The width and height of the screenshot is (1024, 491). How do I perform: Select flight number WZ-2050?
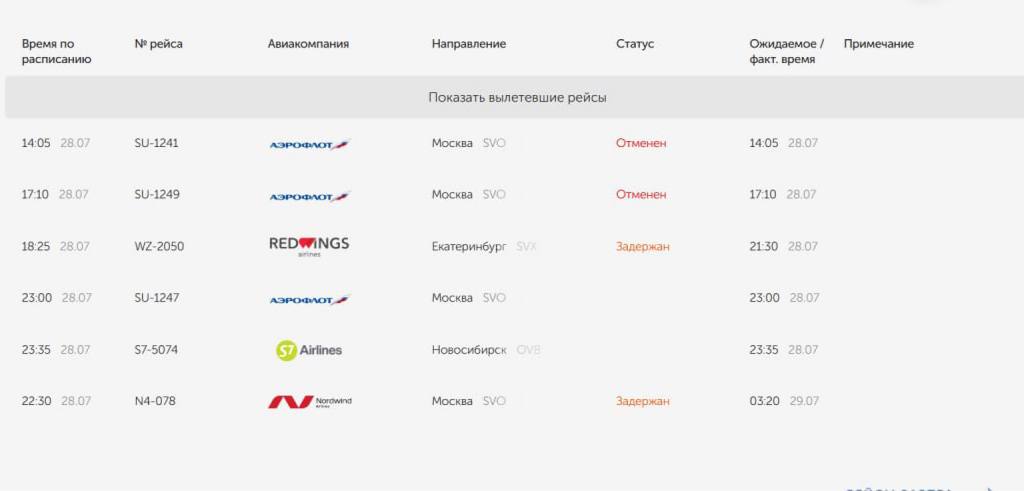pos(159,246)
